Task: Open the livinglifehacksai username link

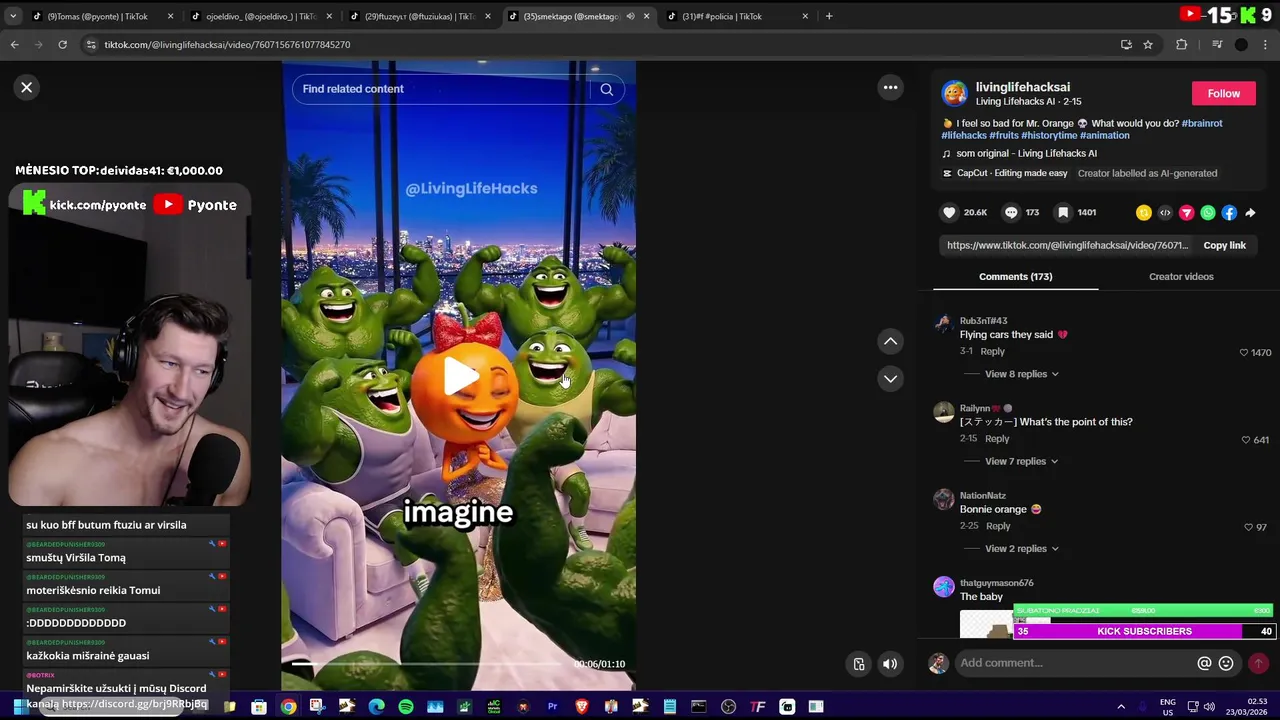Action: [x=1023, y=87]
